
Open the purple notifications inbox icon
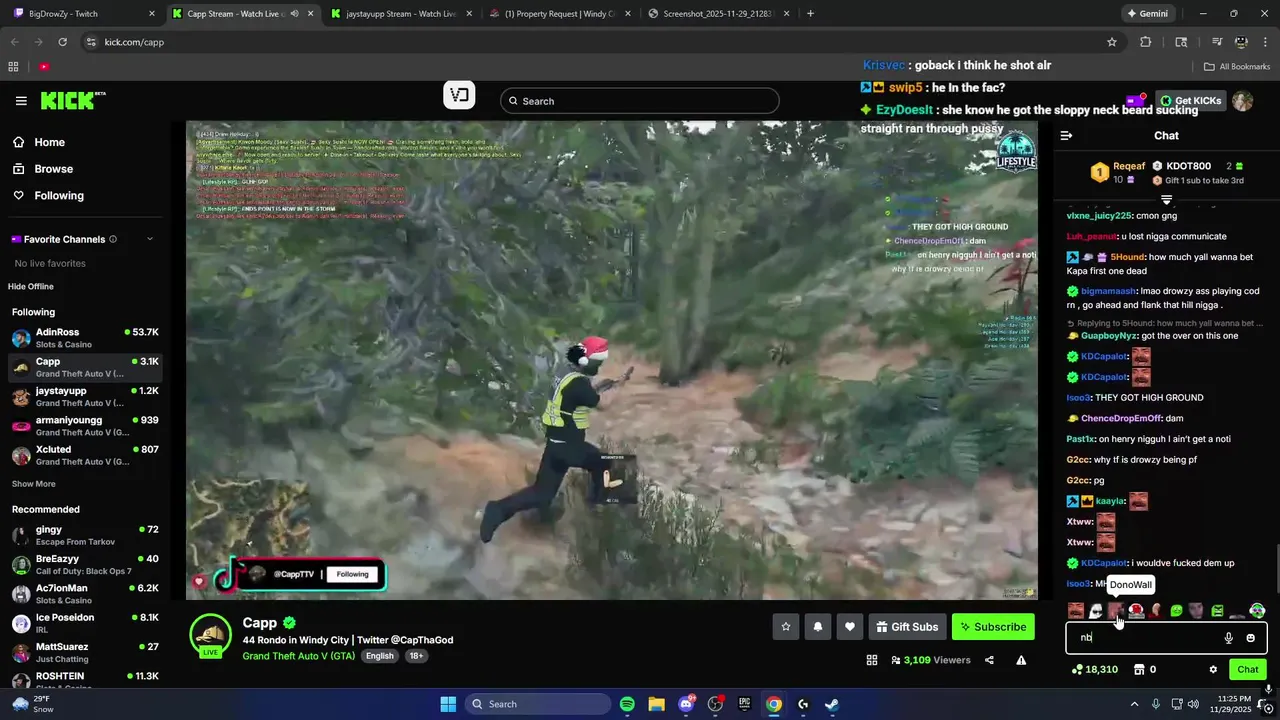(x=1136, y=101)
